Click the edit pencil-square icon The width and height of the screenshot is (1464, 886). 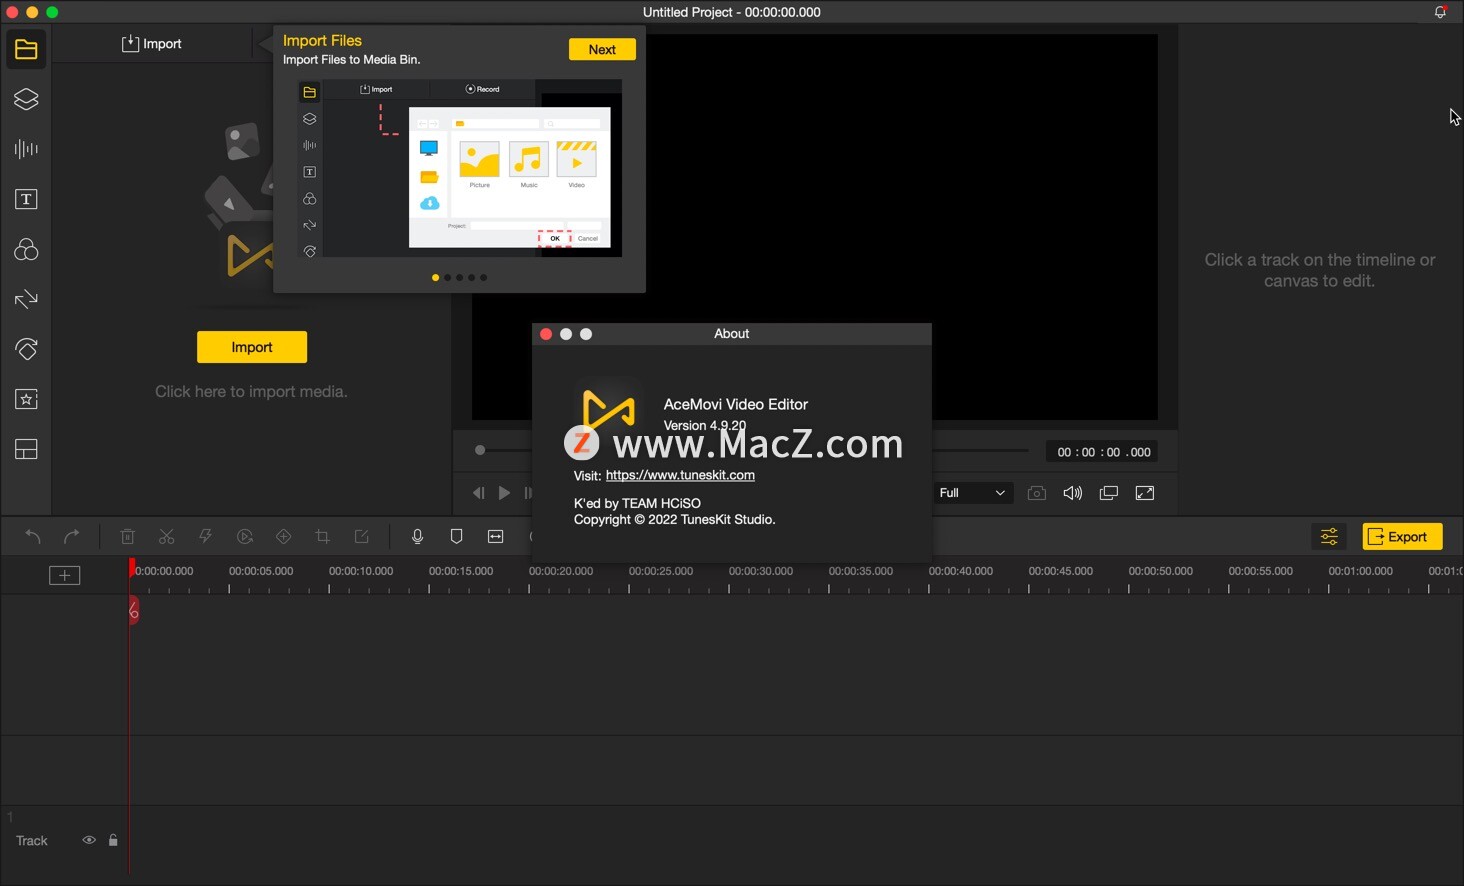[x=362, y=537]
